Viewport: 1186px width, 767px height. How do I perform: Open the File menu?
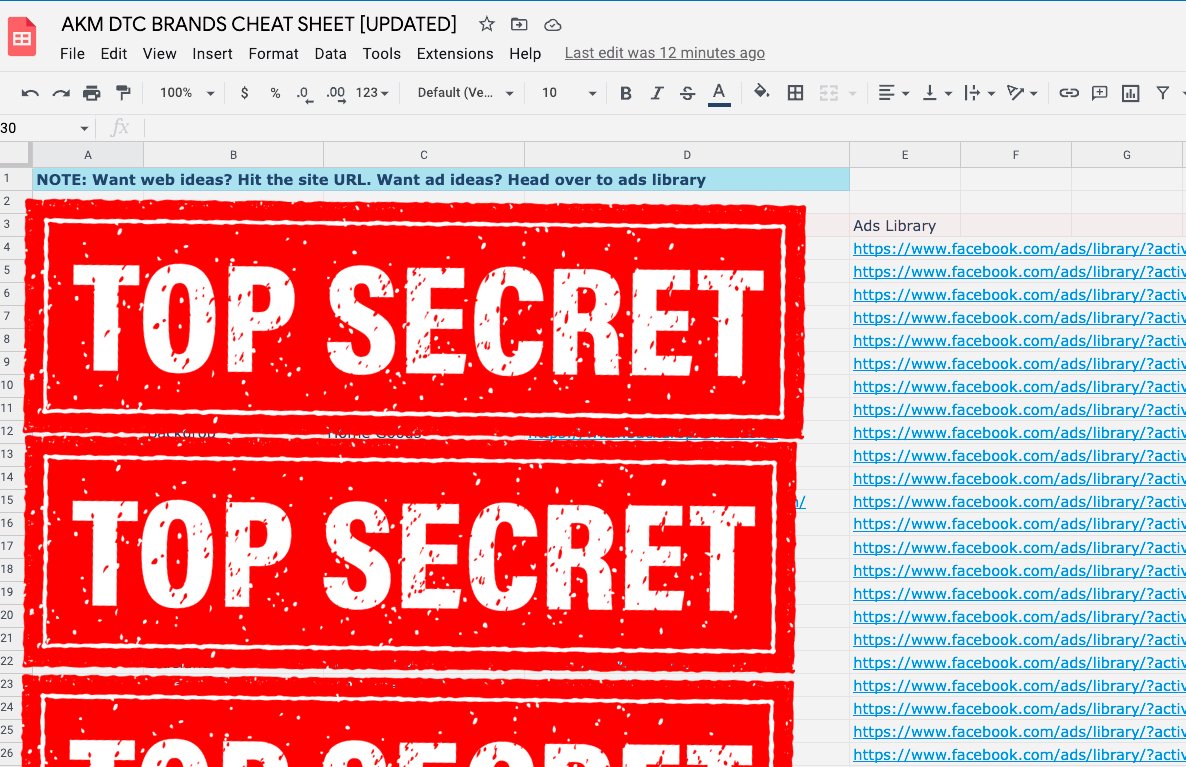72,54
